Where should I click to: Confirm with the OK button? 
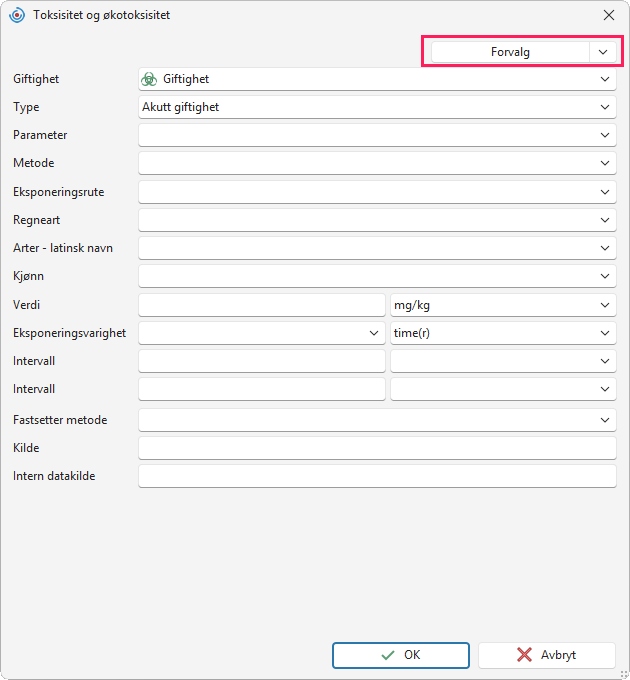tap(401, 655)
